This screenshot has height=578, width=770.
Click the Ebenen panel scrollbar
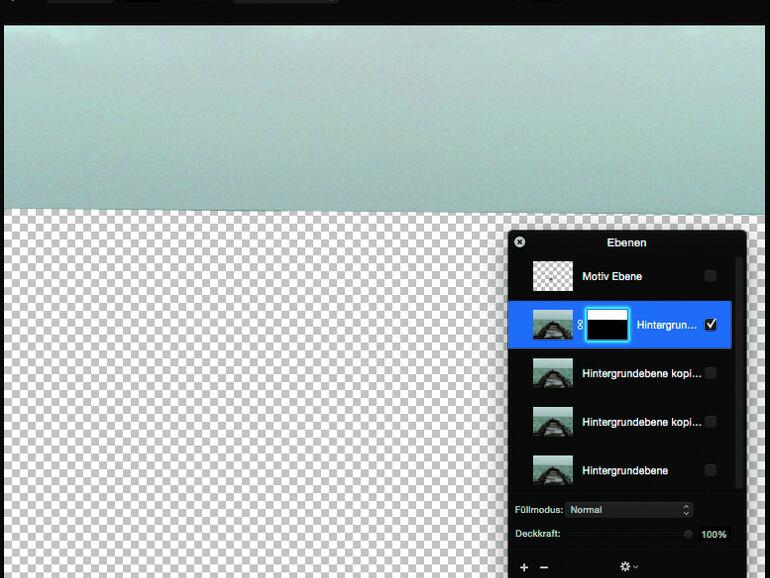740,373
